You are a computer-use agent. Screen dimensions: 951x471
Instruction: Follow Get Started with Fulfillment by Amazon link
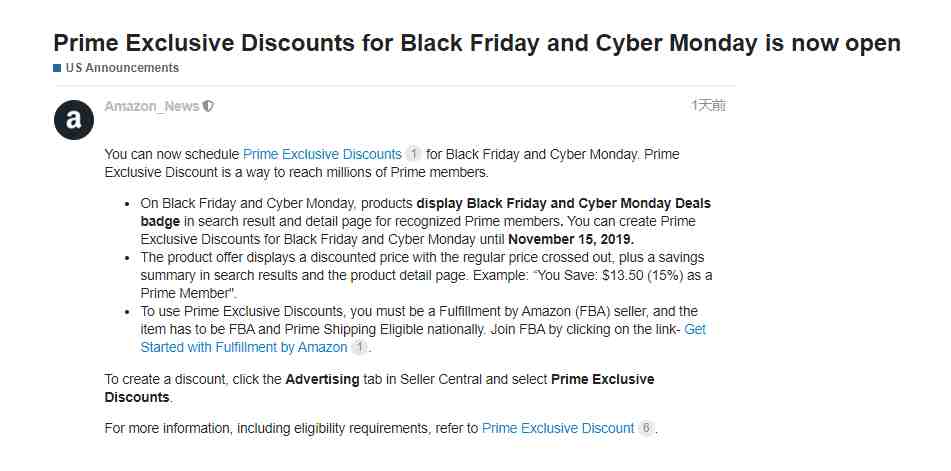point(423,338)
